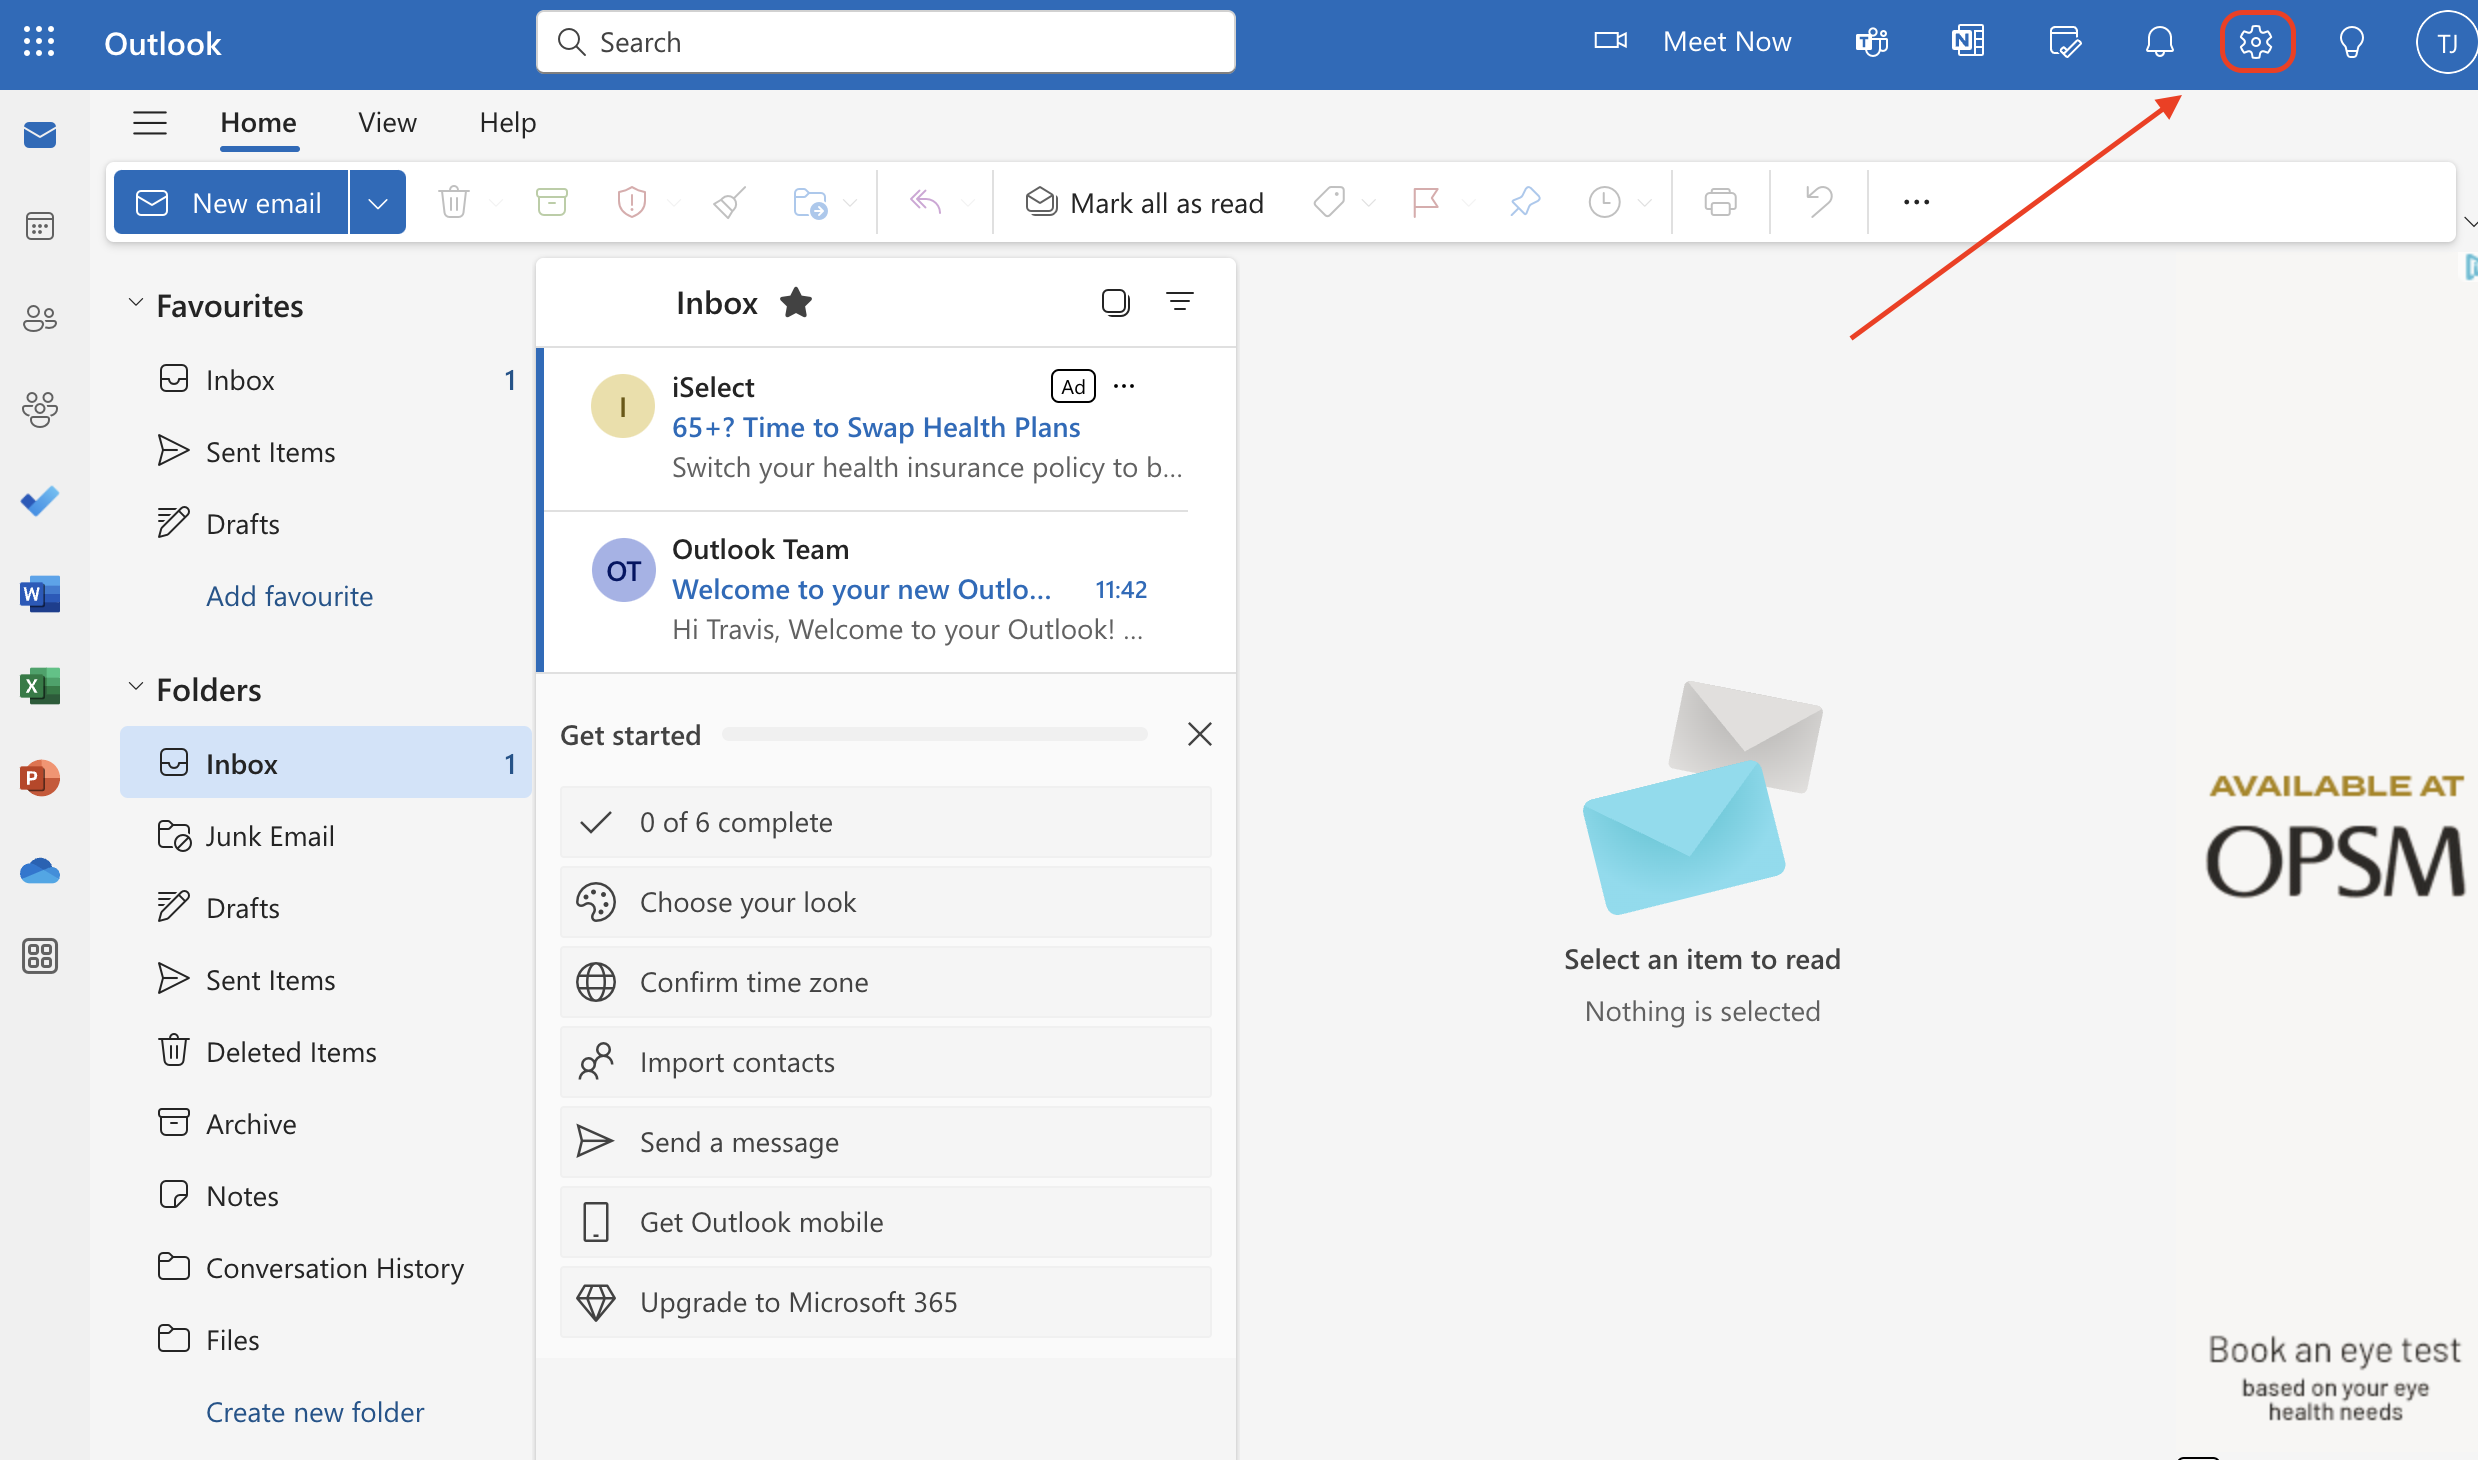The width and height of the screenshot is (2478, 1460).
Task: Open Tips lightbulb icon
Action: pyautogui.click(x=2352, y=42)
